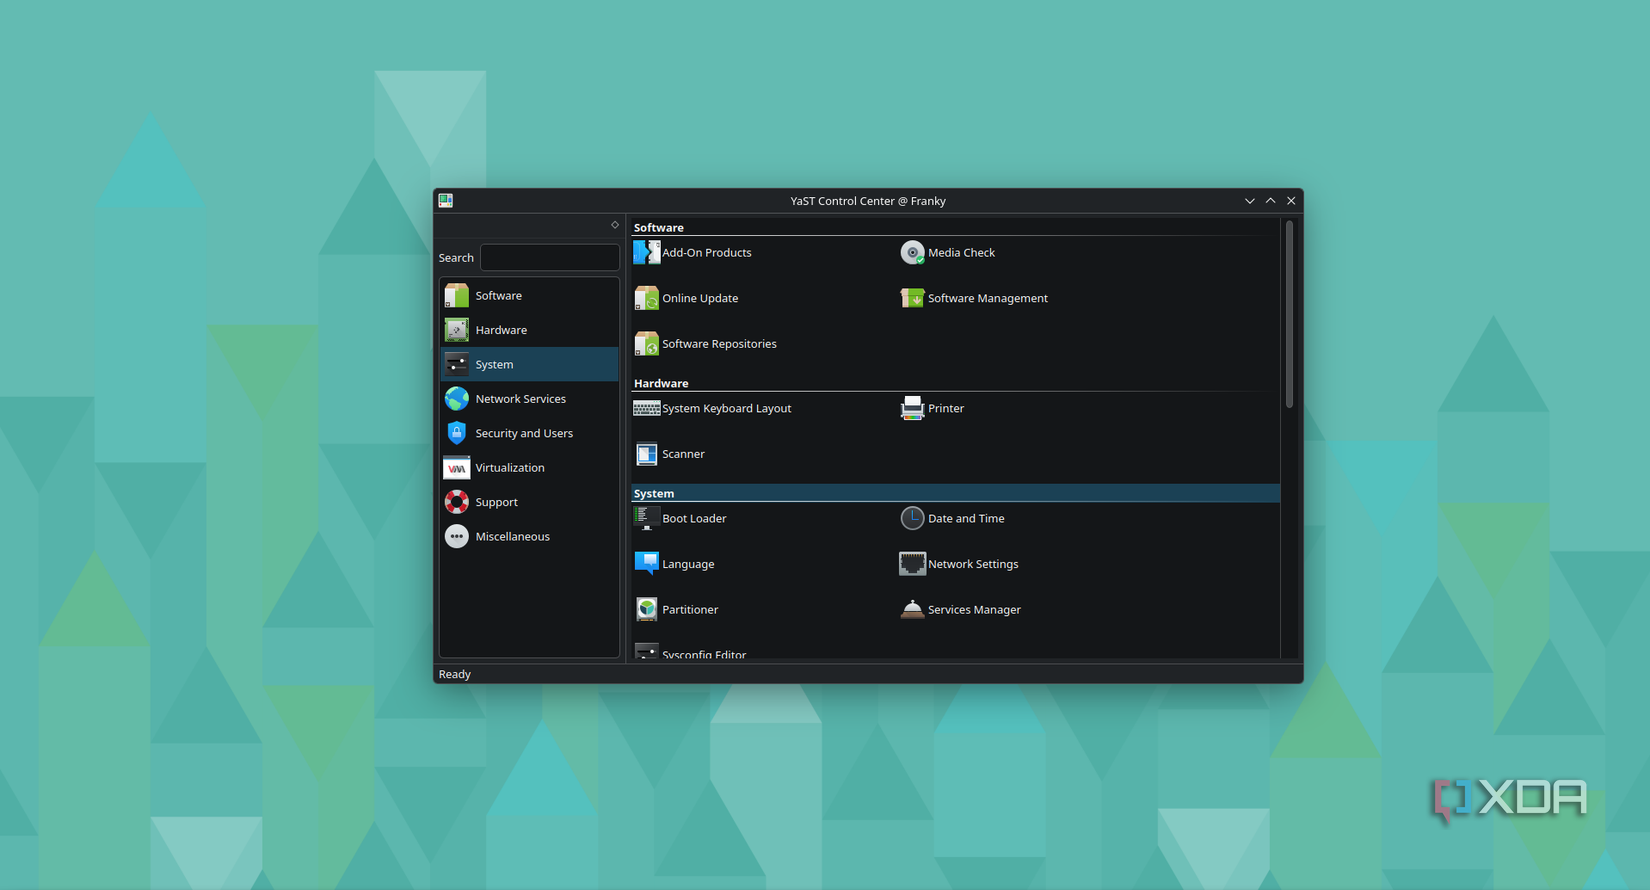Image resolution: width=1650 pixels, height=890 pixels.
Task: Click the 'Software Repositories' label
Action: tap(719, 344)
